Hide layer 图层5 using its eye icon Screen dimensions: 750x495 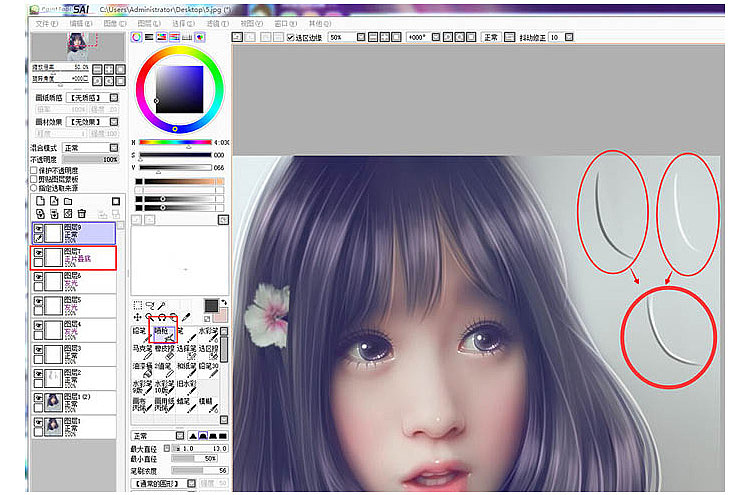click(38, 301)
